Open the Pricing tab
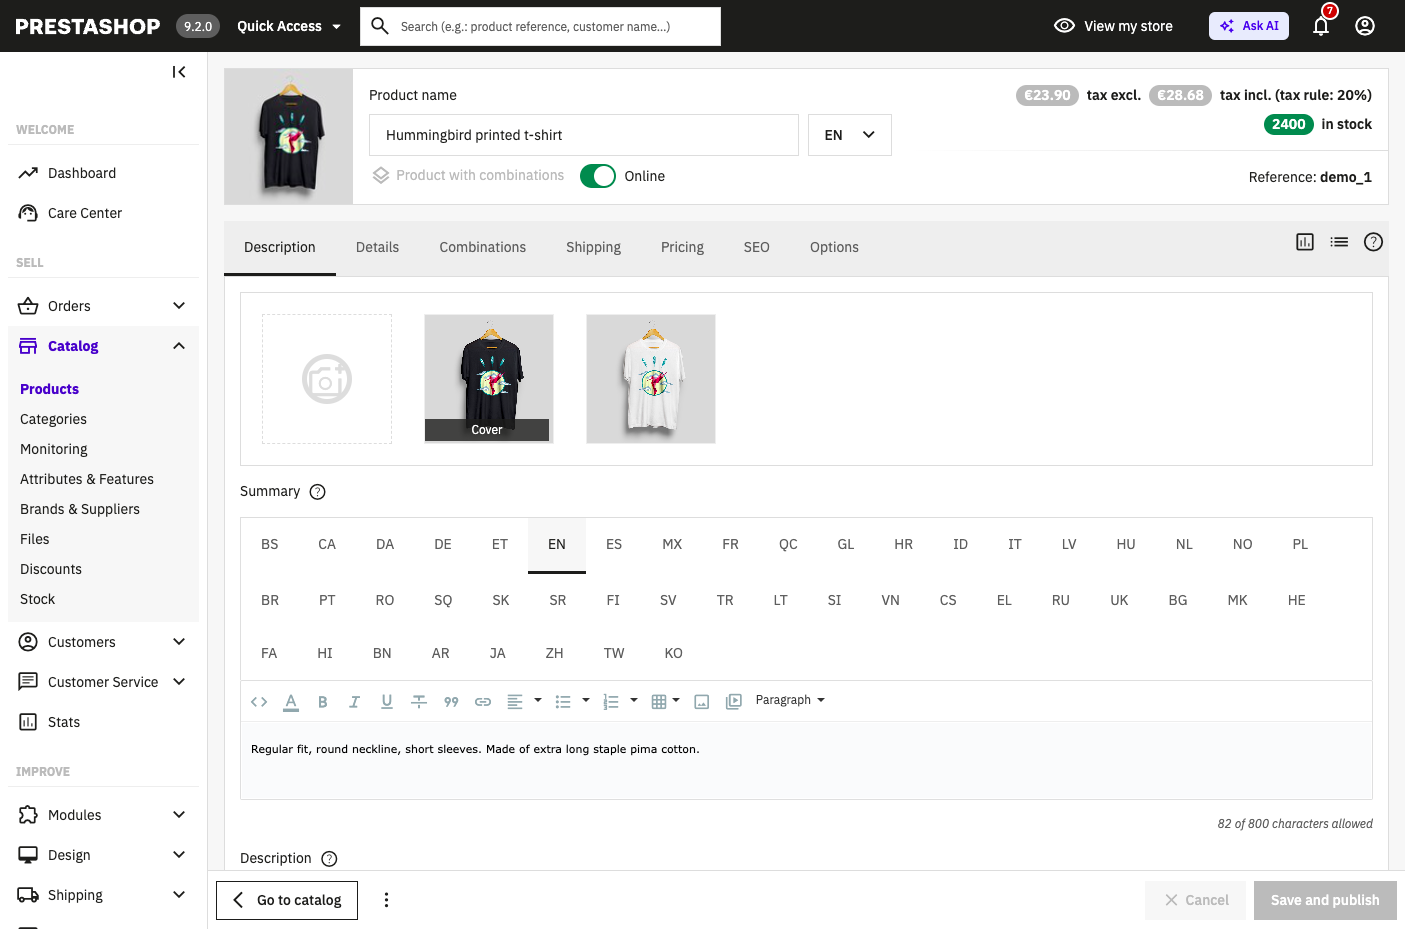1405x929 pixels. pos(682,247)
